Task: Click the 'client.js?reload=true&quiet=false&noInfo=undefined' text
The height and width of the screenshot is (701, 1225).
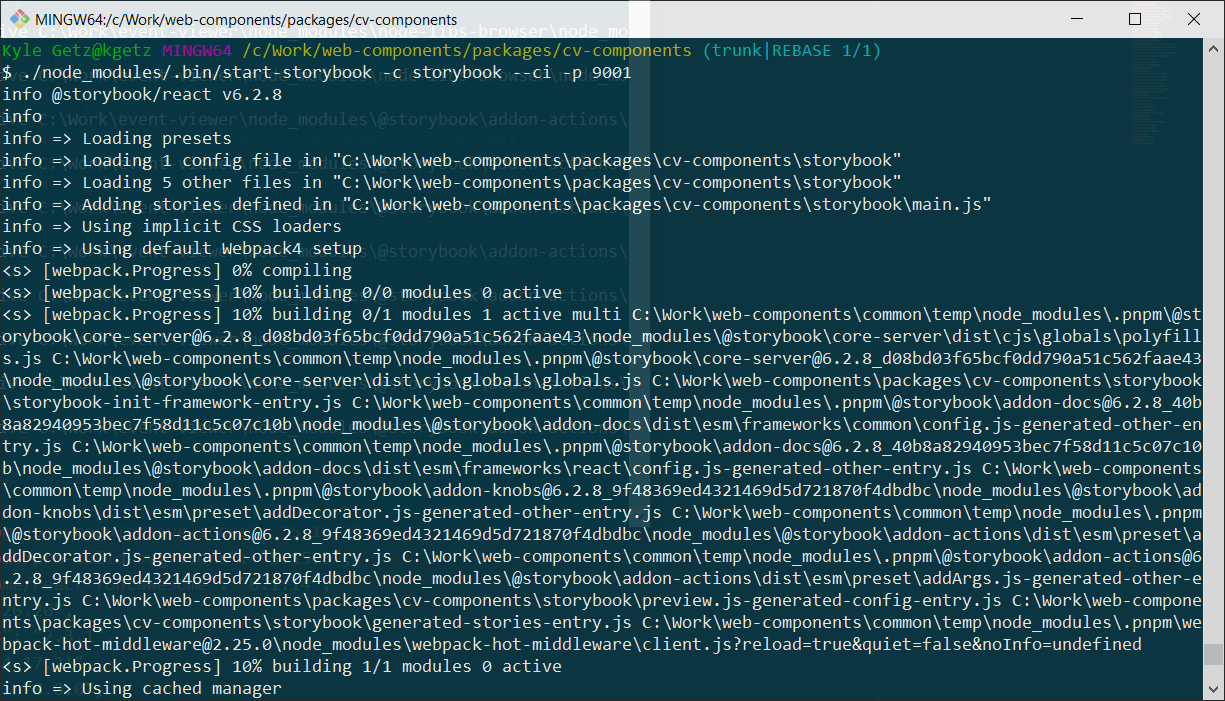Action: pyautogui.click(x=892, y=644)
